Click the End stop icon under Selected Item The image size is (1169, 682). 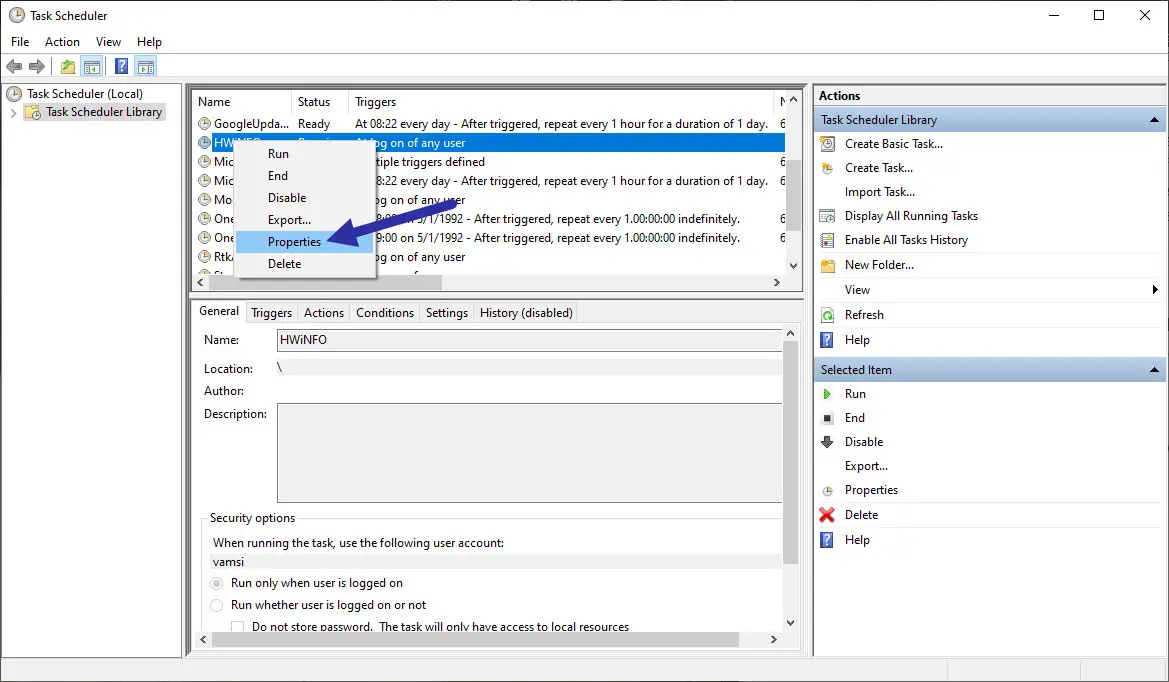(x=827, y=418)
